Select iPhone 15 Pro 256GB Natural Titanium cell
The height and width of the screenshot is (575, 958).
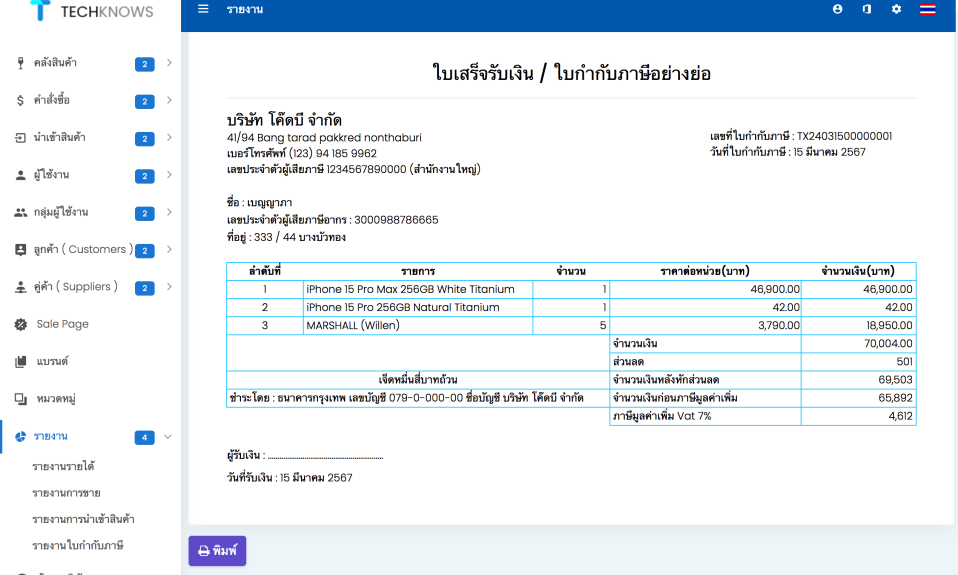click(418, 307)
